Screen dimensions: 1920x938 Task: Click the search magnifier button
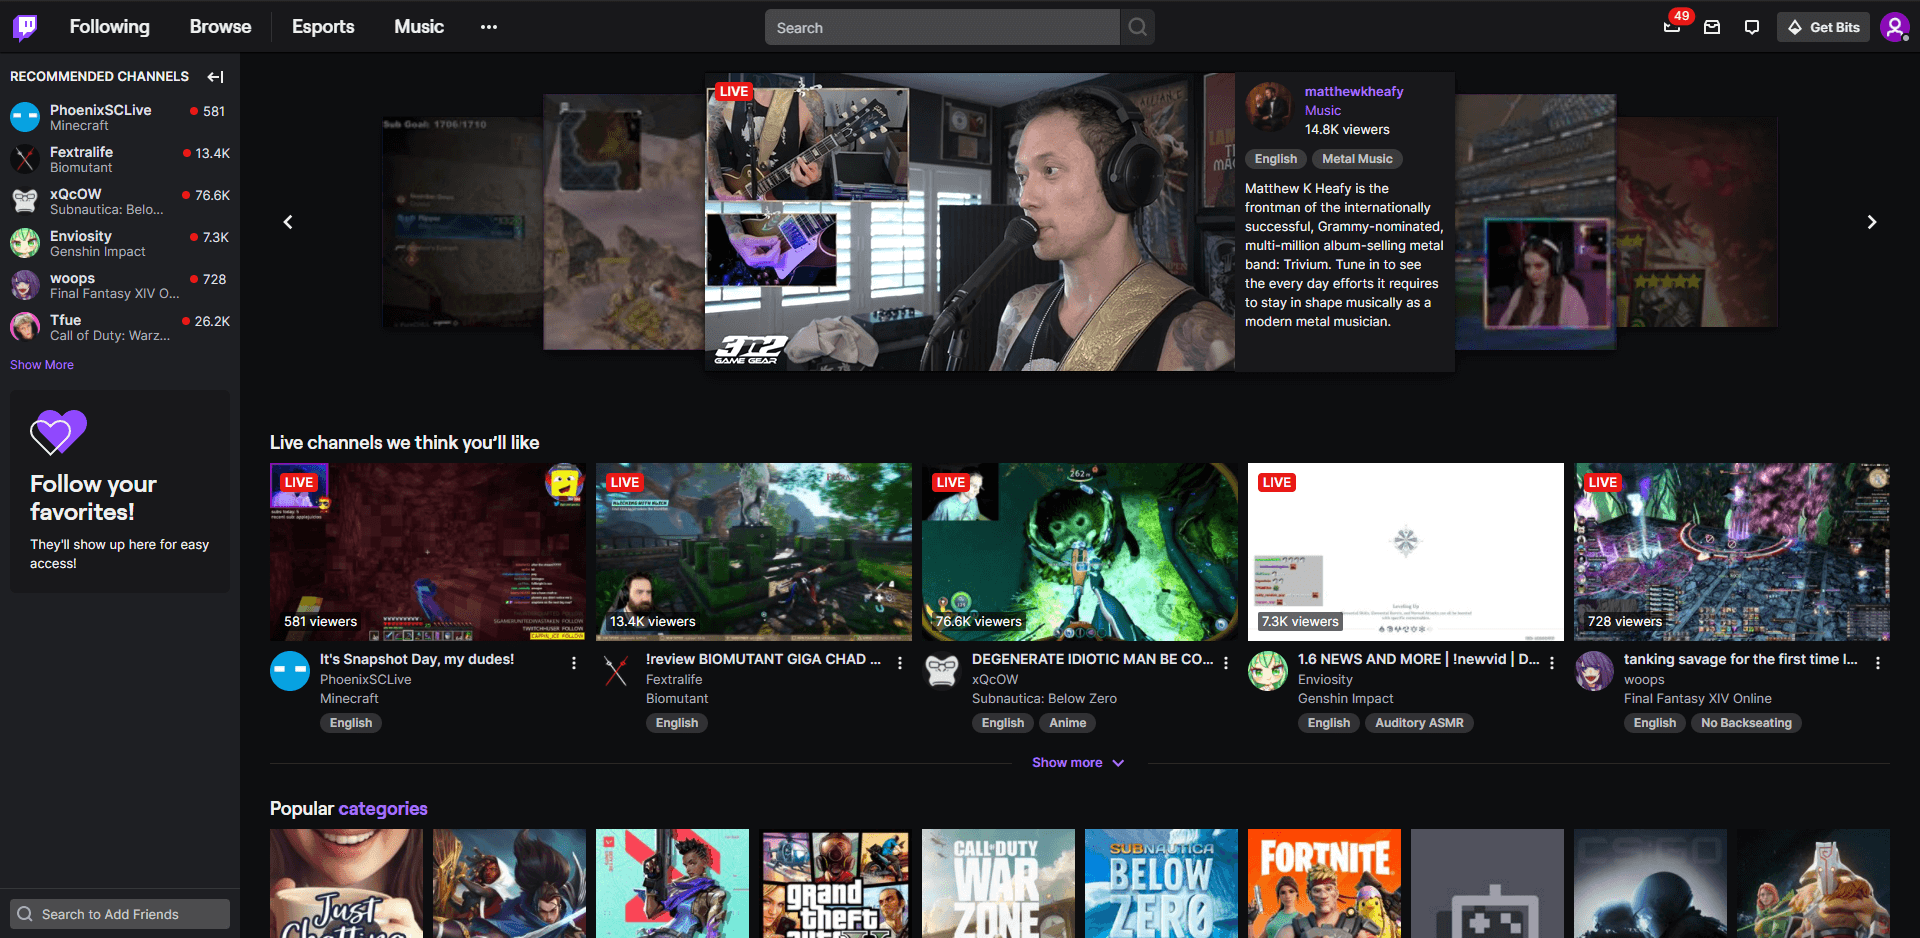1138,27
